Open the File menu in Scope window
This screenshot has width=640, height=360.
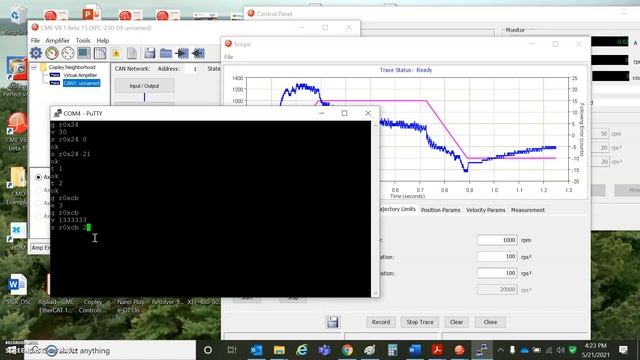pos(229,57)
